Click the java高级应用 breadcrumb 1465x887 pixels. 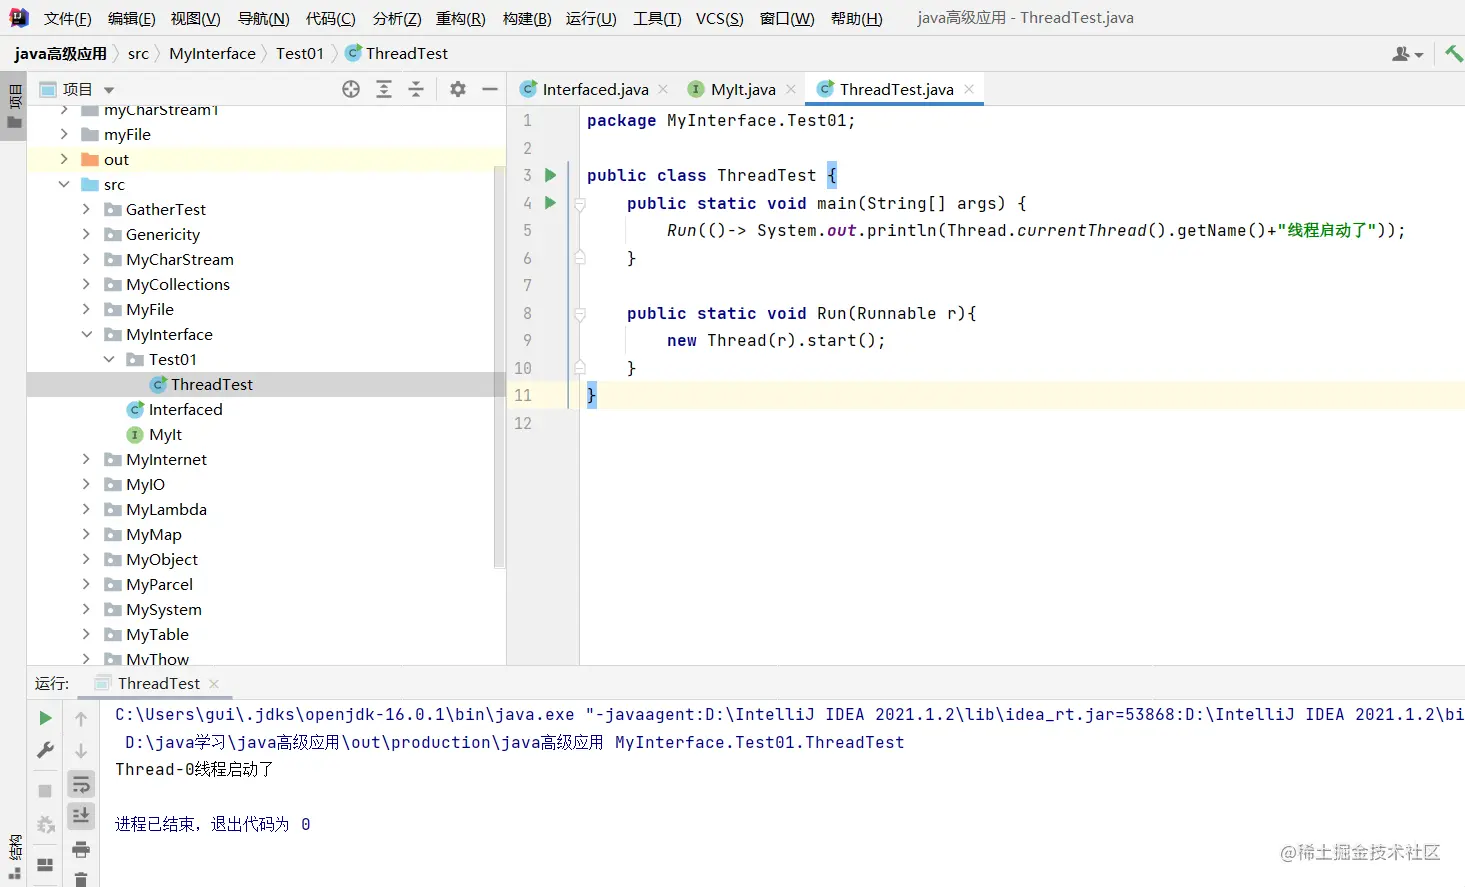tap(61, 53)
